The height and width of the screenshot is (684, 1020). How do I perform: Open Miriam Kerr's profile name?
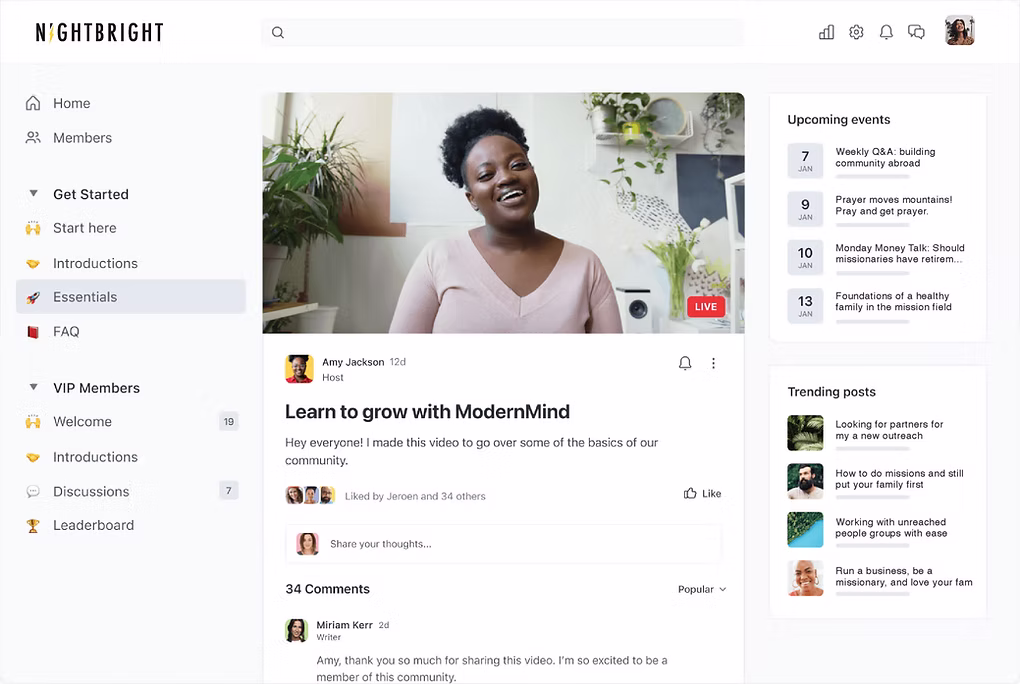tap(344, 625)
